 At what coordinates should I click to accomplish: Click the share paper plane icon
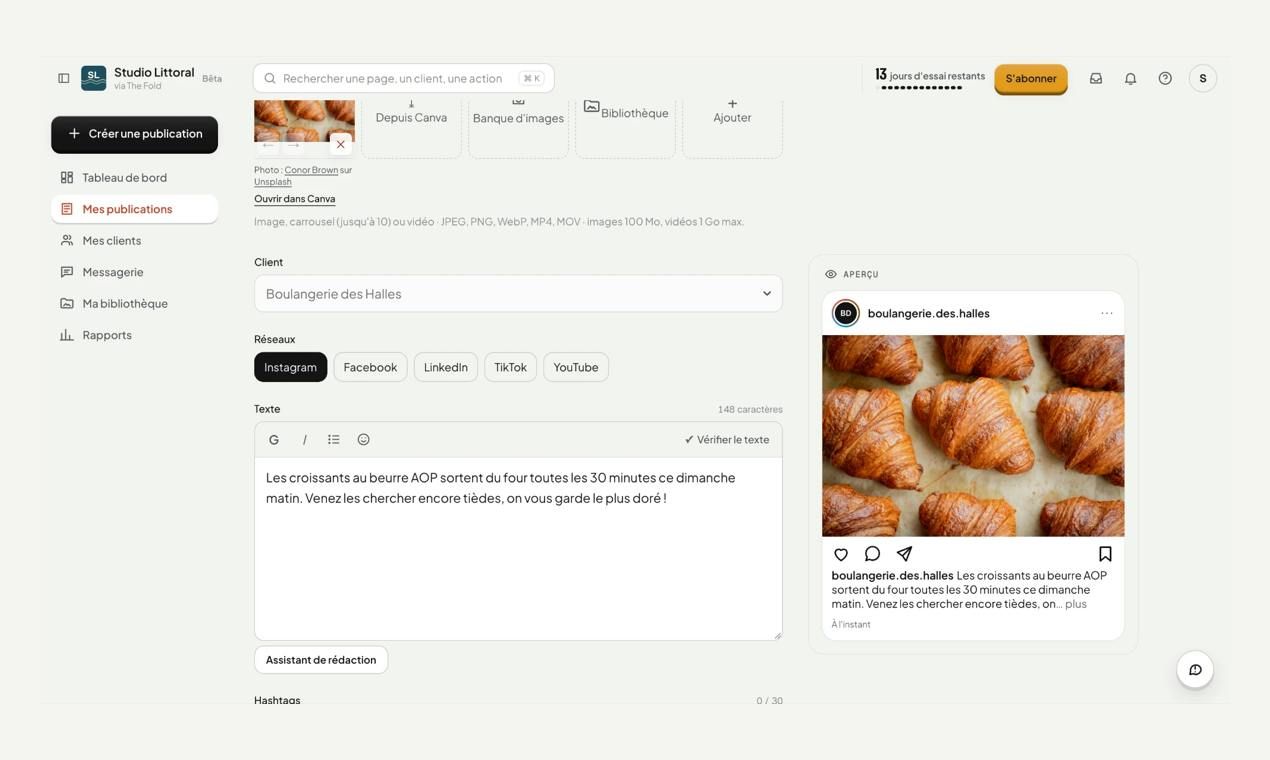[x=904, y=554]
